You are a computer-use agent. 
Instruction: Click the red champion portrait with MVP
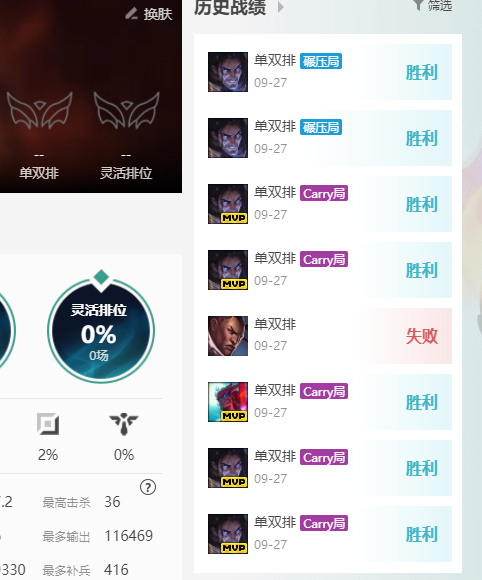228,402
